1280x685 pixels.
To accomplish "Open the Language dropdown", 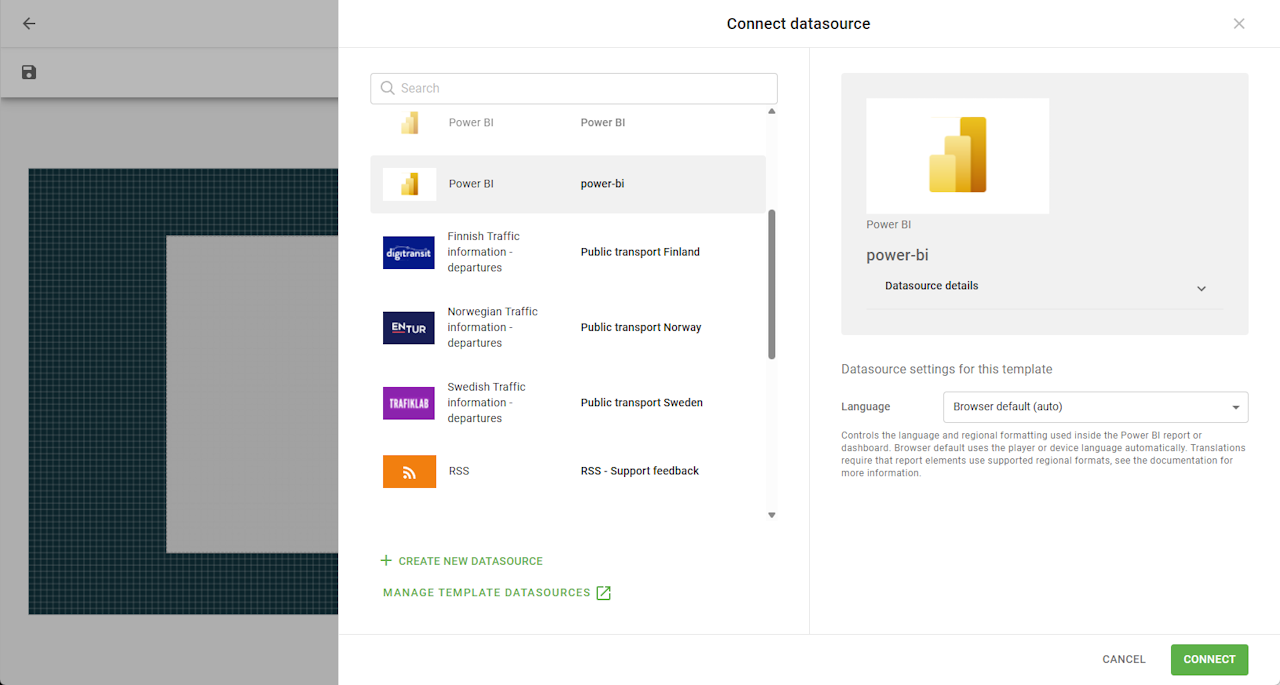I will [x=1095, y=407].
